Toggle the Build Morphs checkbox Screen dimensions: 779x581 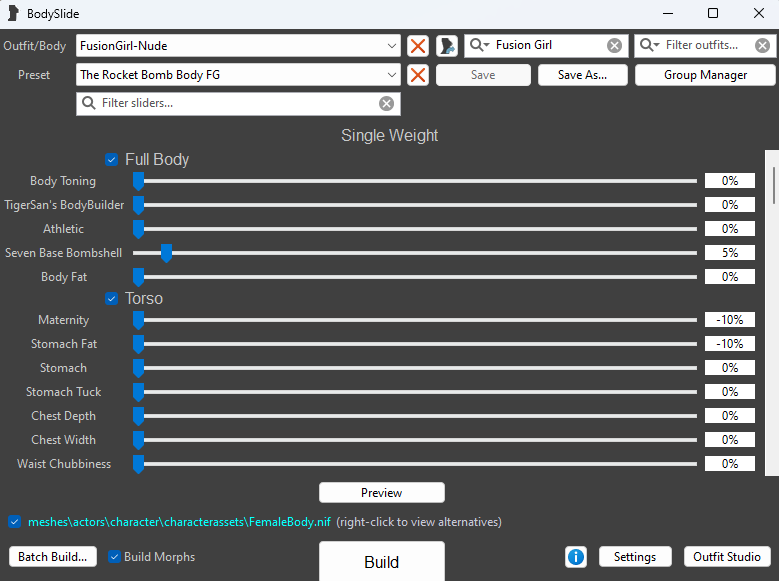(114, 557)
